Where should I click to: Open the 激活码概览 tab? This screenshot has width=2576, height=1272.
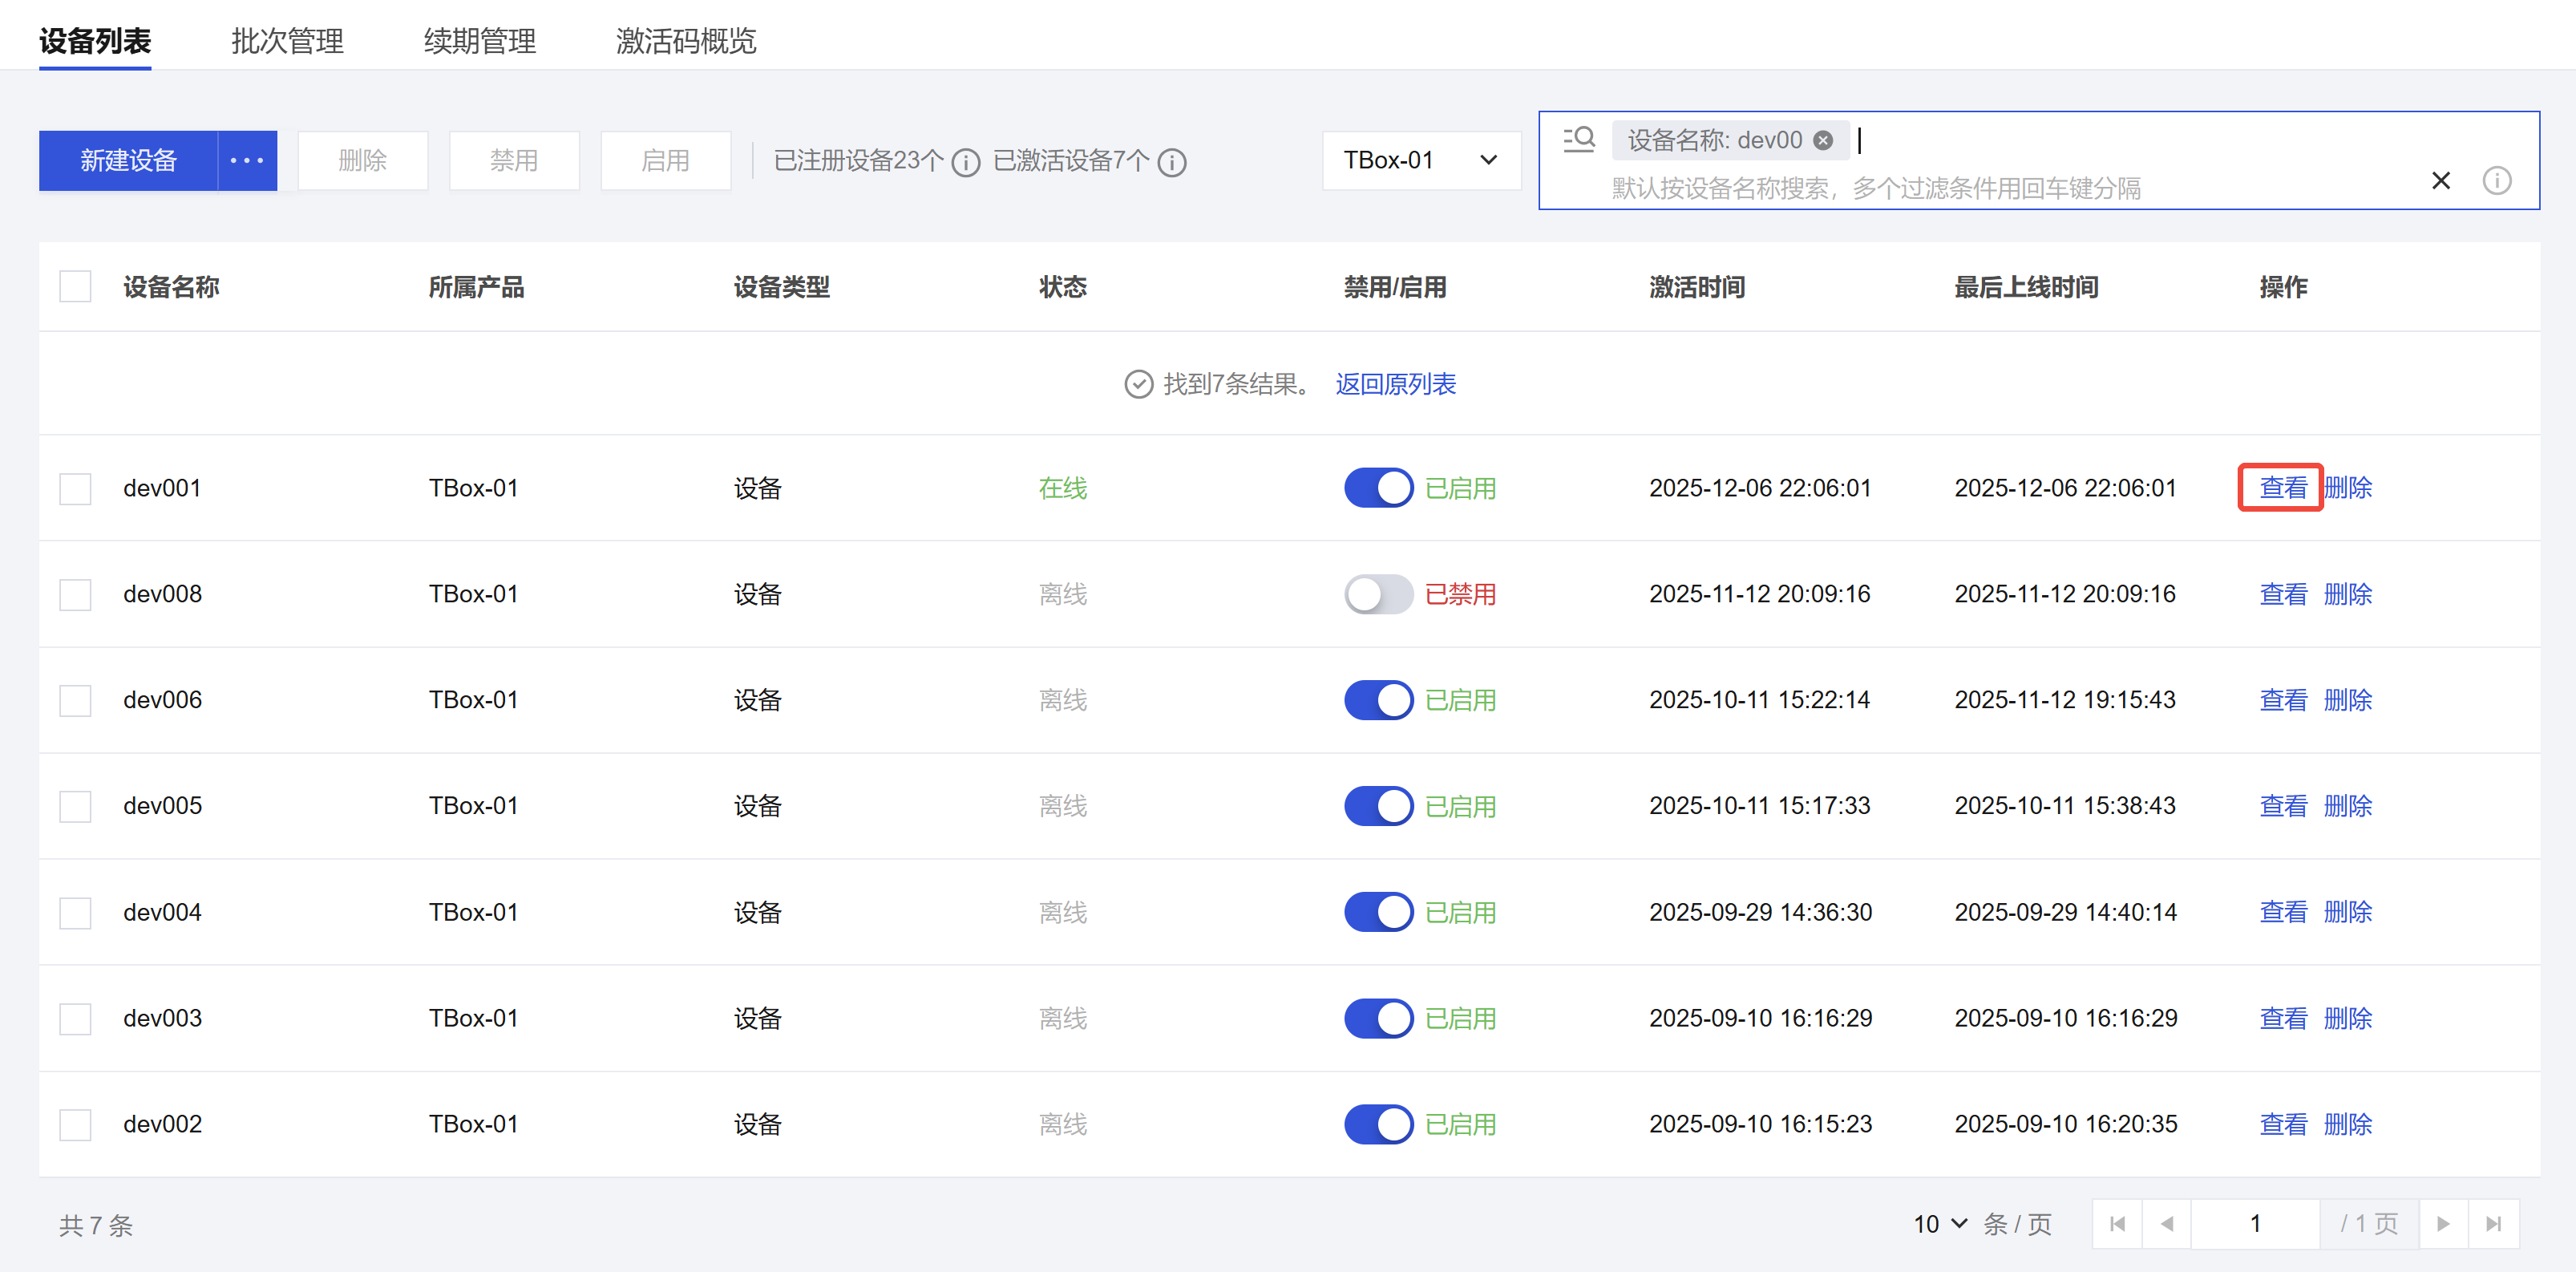[x=686, y=40]
